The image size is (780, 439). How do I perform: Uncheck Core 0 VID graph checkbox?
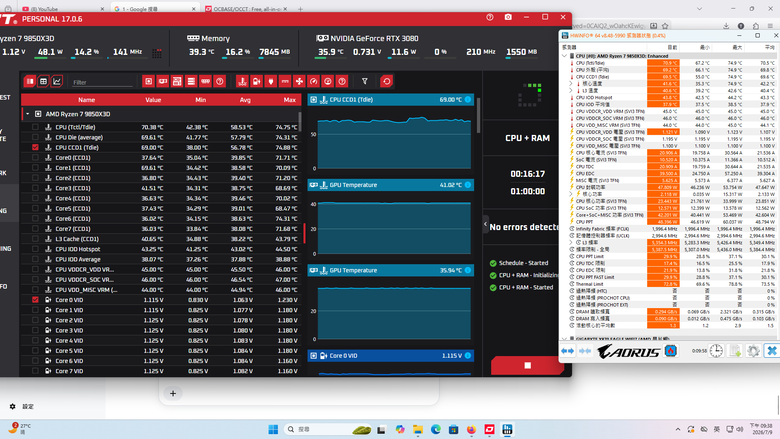pos(35,300)
